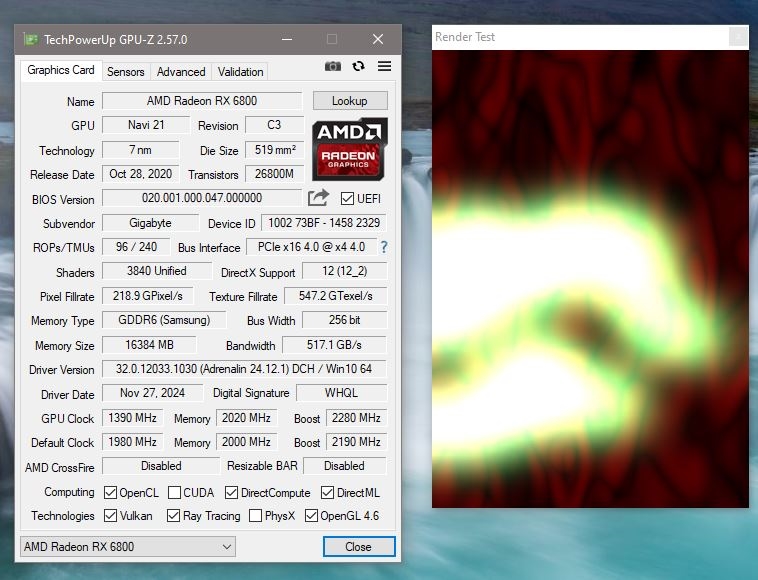Click the GPU value Navi 21
Screen dimensions: 758x580
[146, 125]
